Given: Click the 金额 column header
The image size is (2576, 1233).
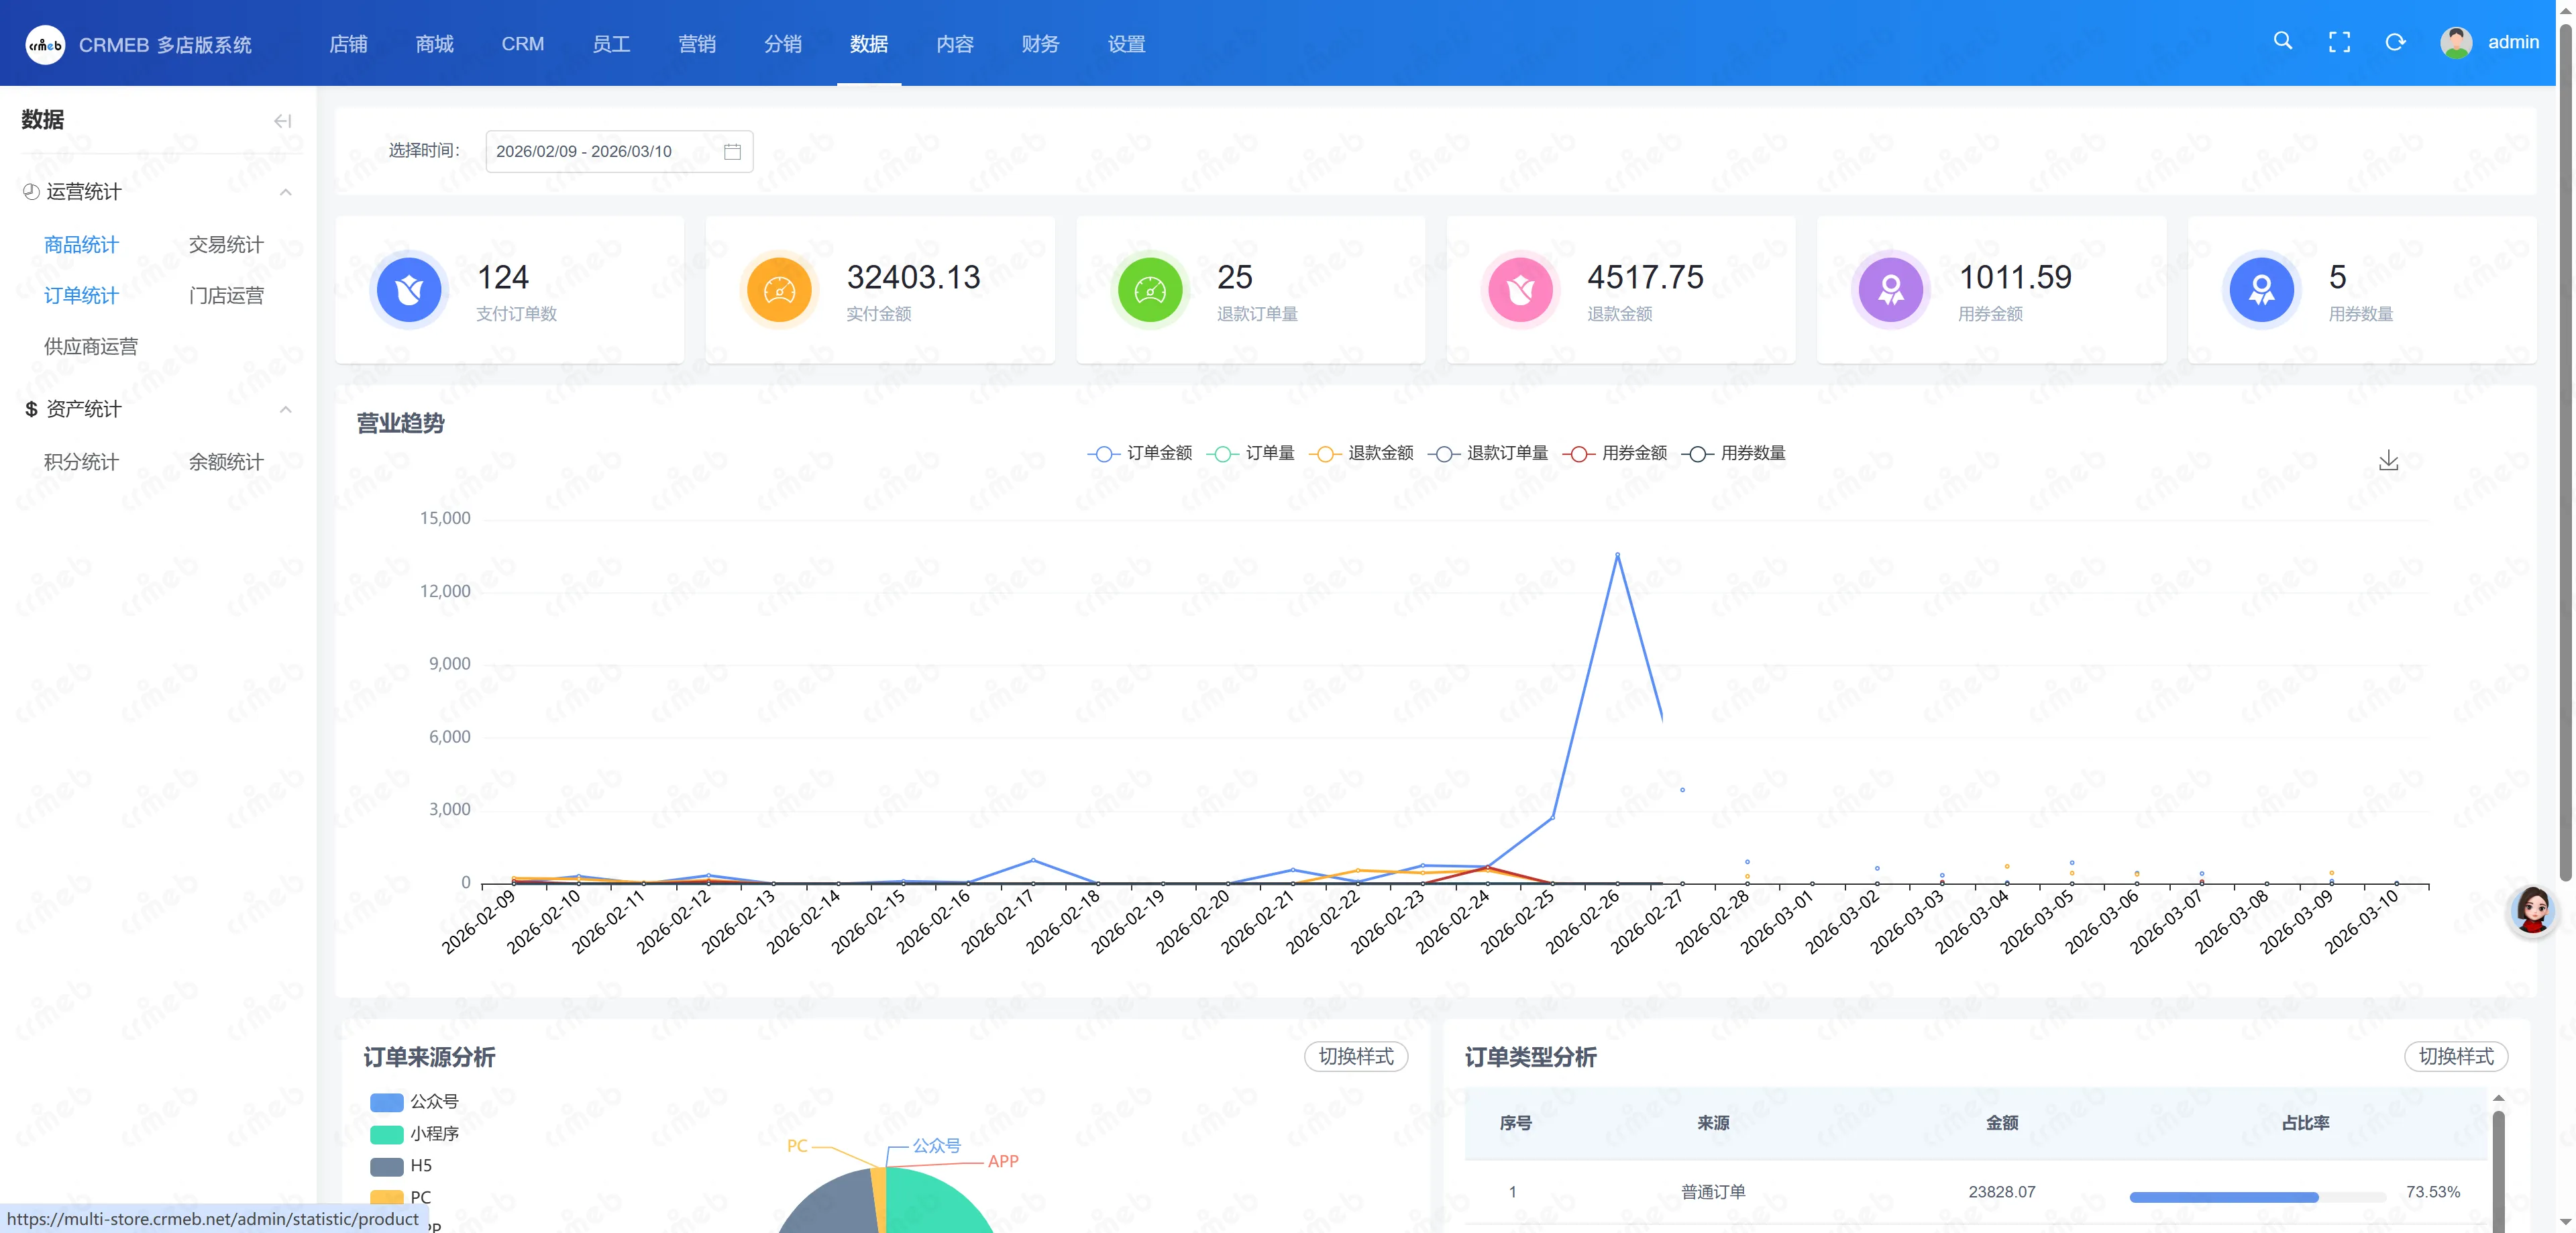Looking at the screenshot, I should coord(2002,1123).
